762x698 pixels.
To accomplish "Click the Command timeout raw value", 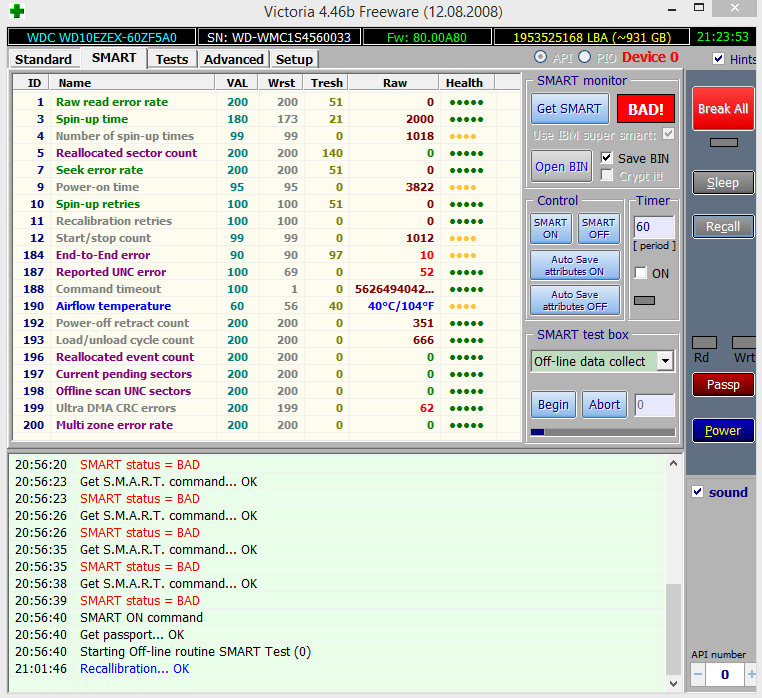I will point(394,289).
